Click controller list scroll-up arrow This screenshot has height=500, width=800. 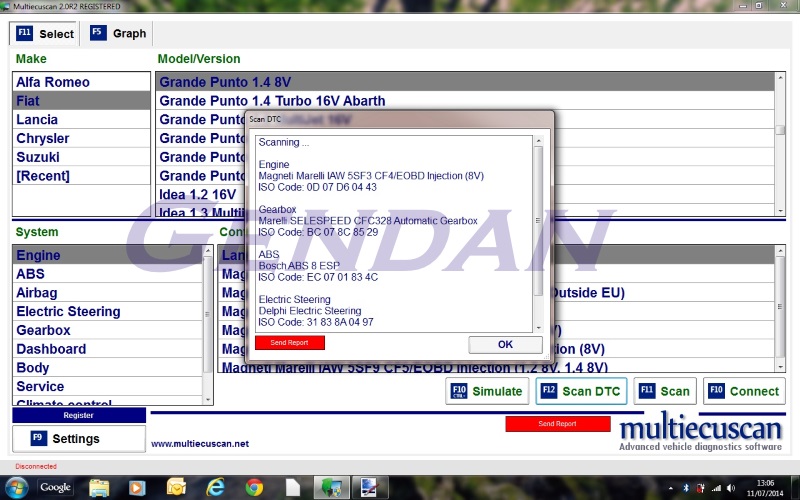pos(780,251)
